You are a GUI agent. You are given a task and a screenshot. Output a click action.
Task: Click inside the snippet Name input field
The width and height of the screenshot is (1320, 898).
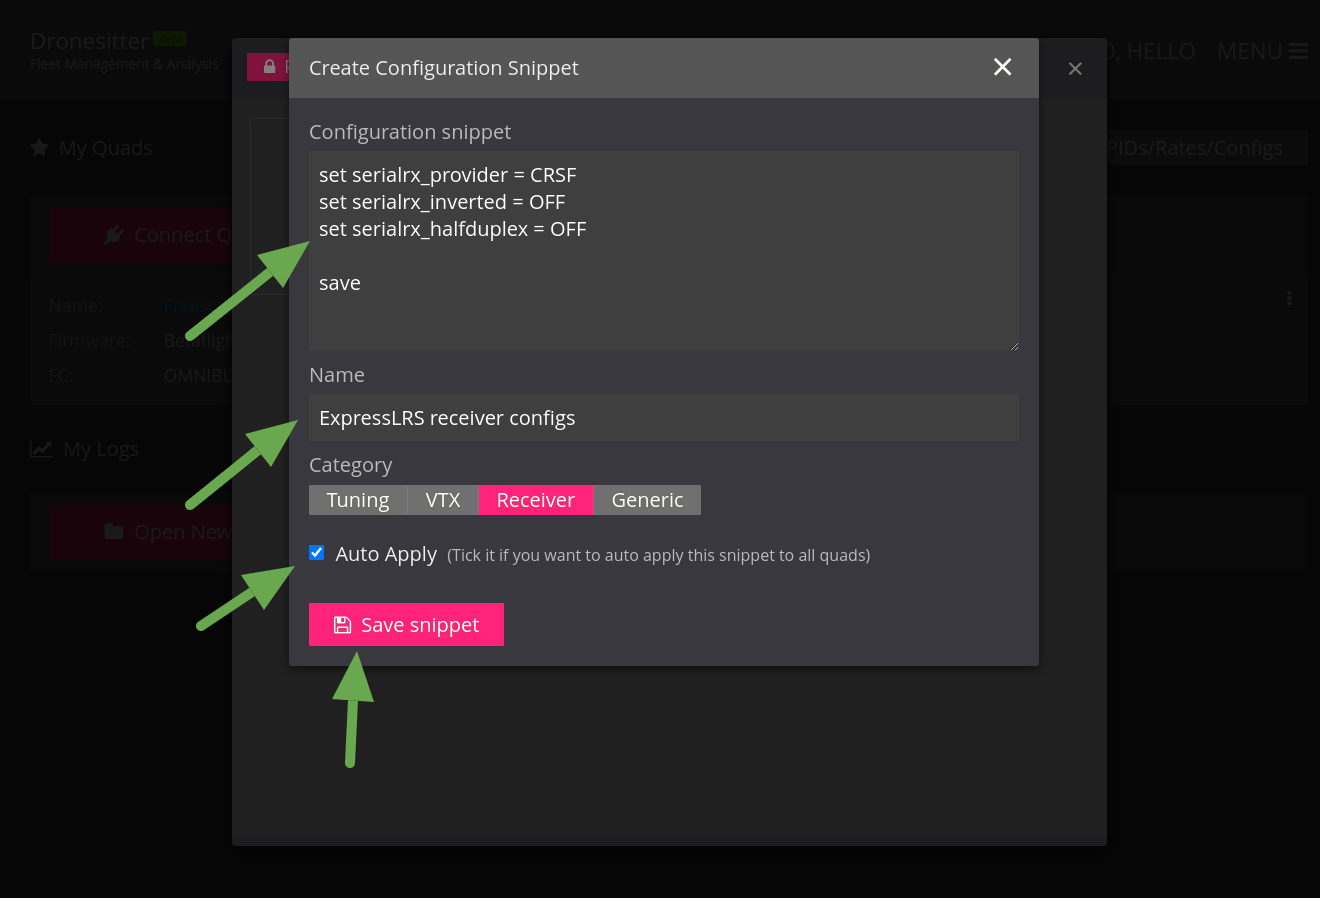point(663,417)
